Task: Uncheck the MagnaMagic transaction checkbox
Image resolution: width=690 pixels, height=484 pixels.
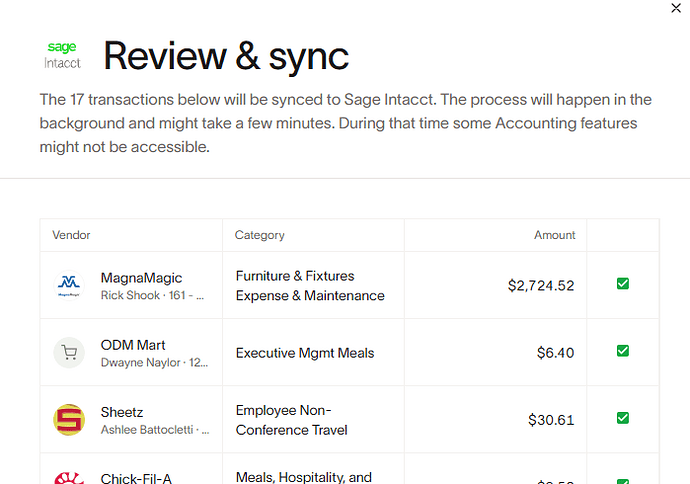Action: tap(623, 284)
